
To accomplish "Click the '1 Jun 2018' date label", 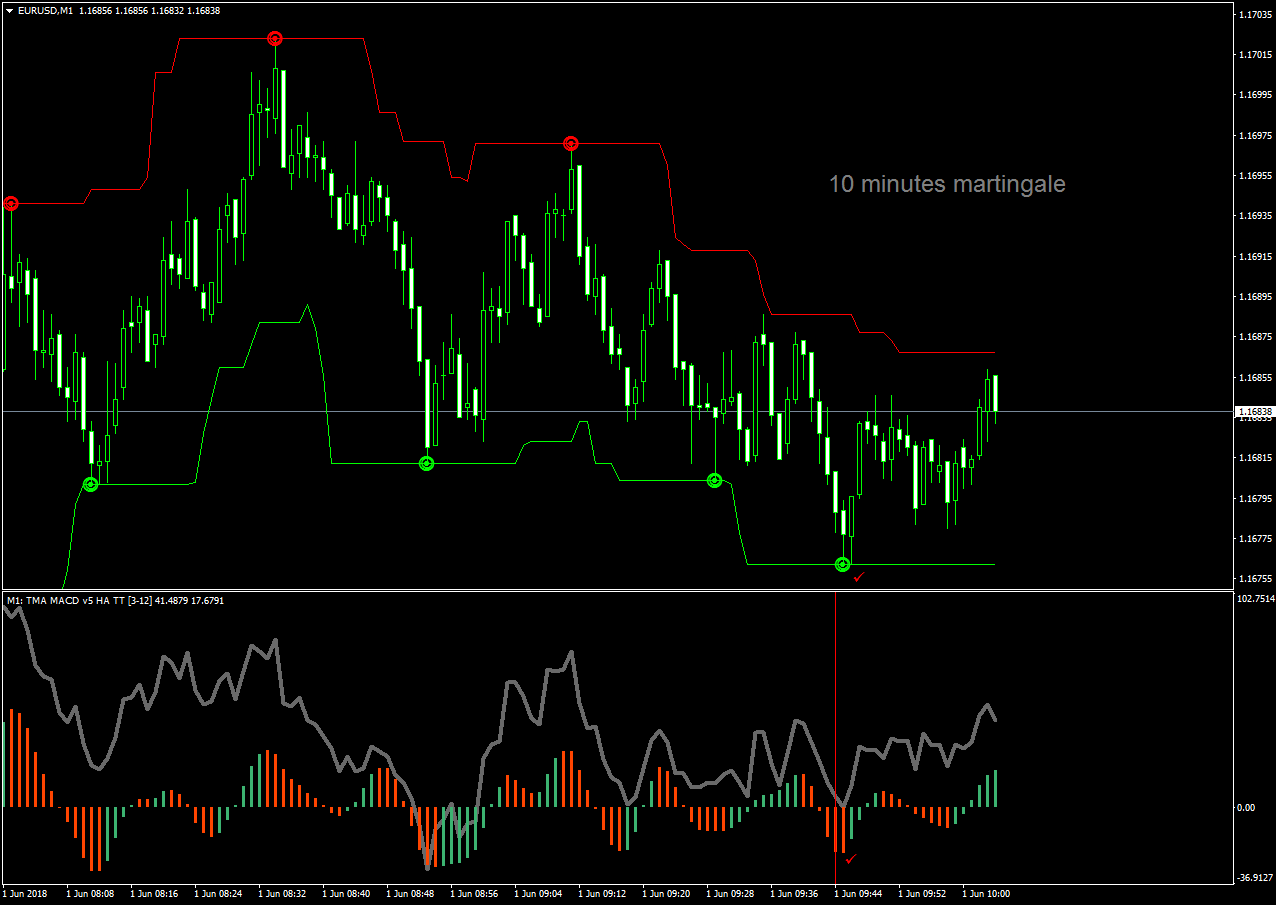I will (x=27, y=894).
